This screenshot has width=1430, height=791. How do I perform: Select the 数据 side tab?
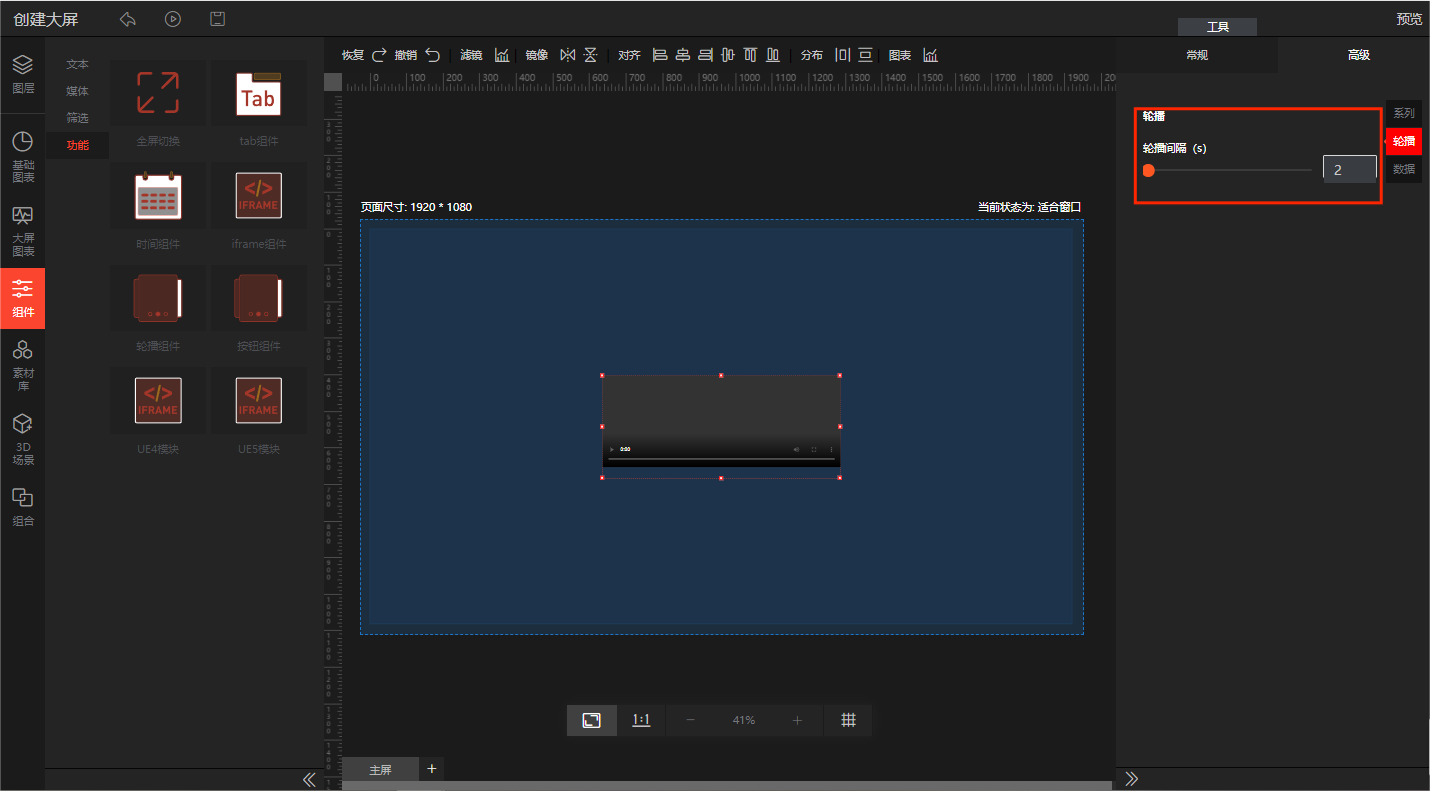pos(1404,169)
